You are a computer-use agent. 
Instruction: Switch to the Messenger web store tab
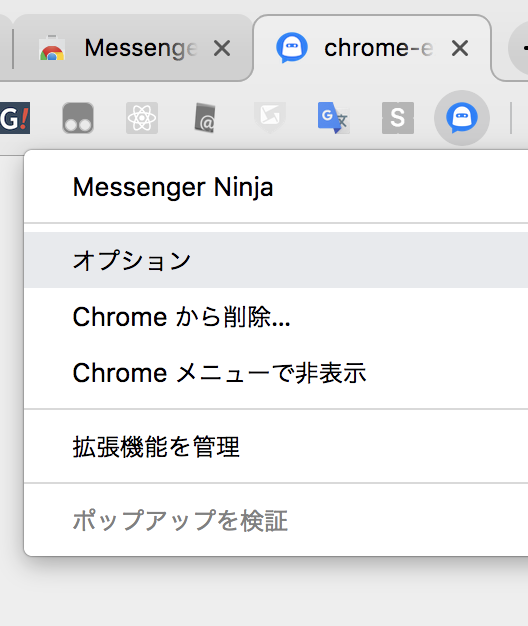pyautogui.click(x=132, y=48)
